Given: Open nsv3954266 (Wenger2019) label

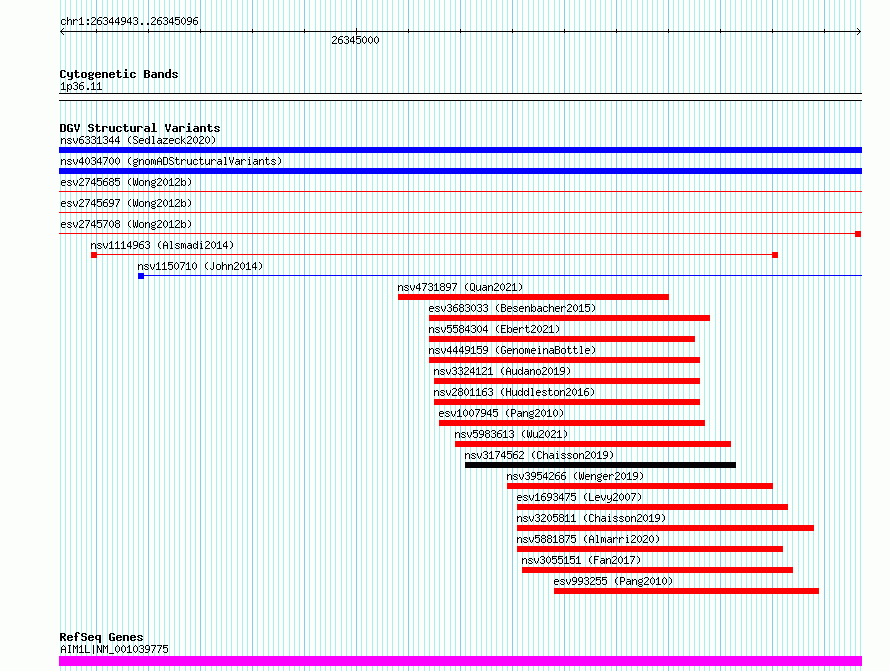Looking at the screenshot, I should (x=575, y=476).
